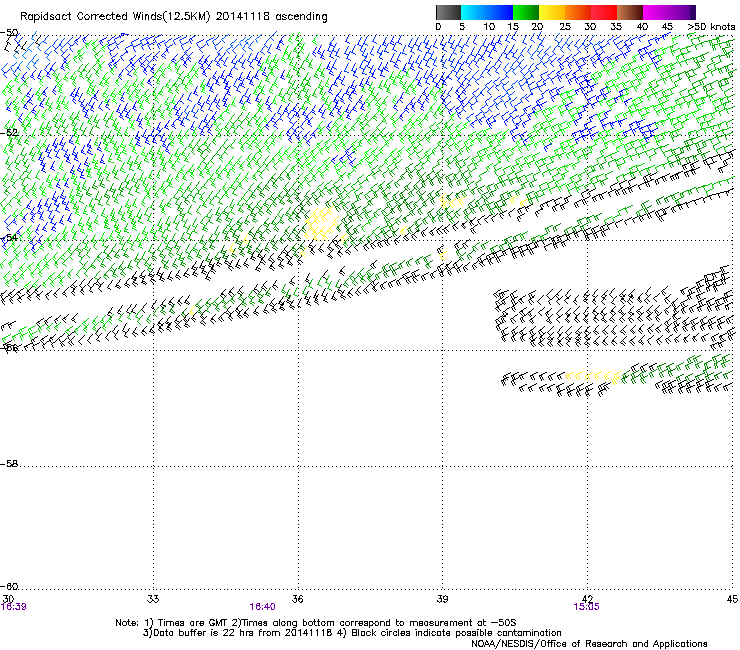Click the latitude label '-50'
This screenshot has height=650, width=740.
(9, 33)
